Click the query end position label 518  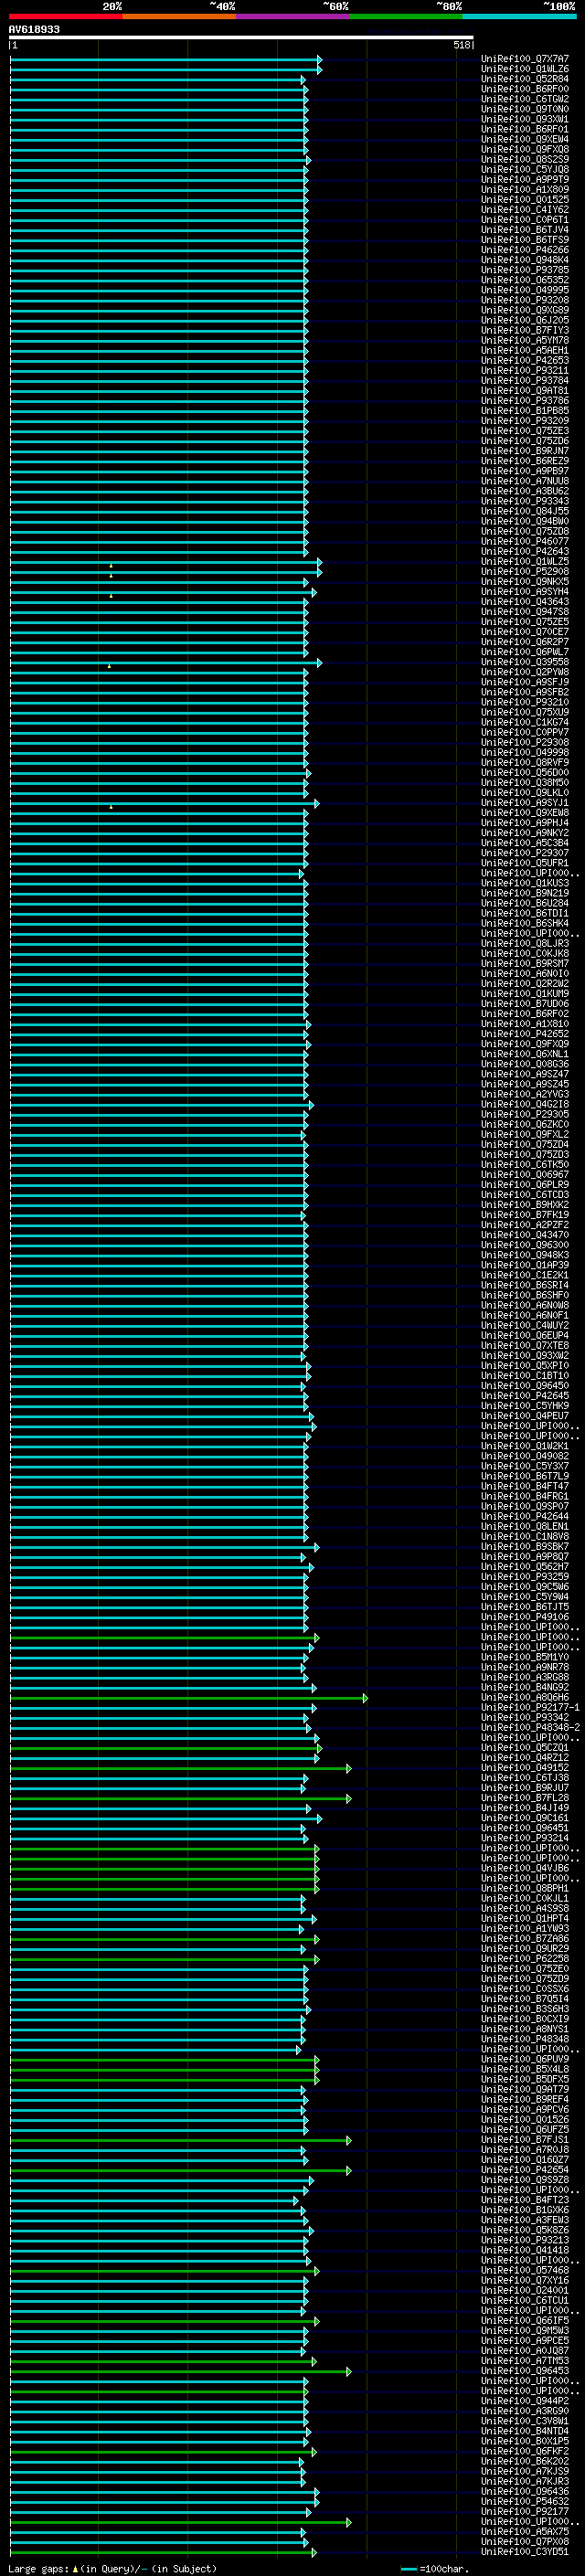tap(461, 45)
